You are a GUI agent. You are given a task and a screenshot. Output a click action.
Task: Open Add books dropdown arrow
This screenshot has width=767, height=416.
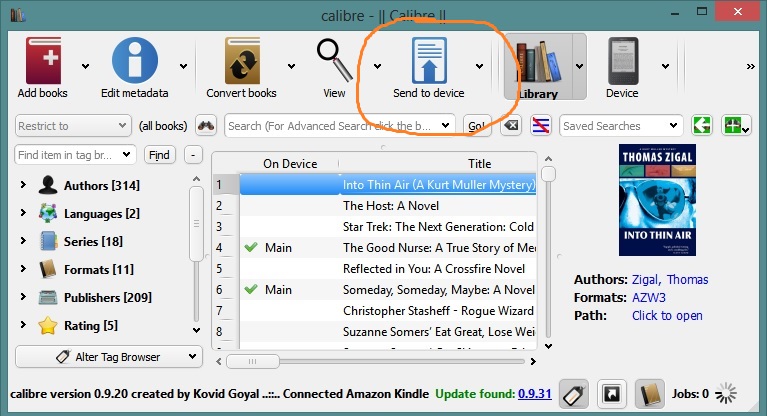tap(86, 66)
